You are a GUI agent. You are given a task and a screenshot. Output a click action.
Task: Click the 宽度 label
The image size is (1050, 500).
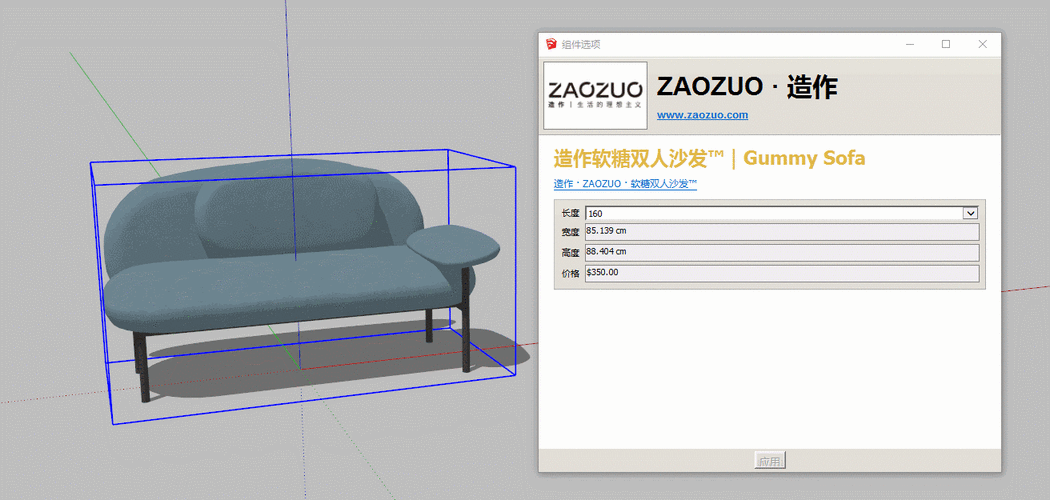tap(569, 232)
